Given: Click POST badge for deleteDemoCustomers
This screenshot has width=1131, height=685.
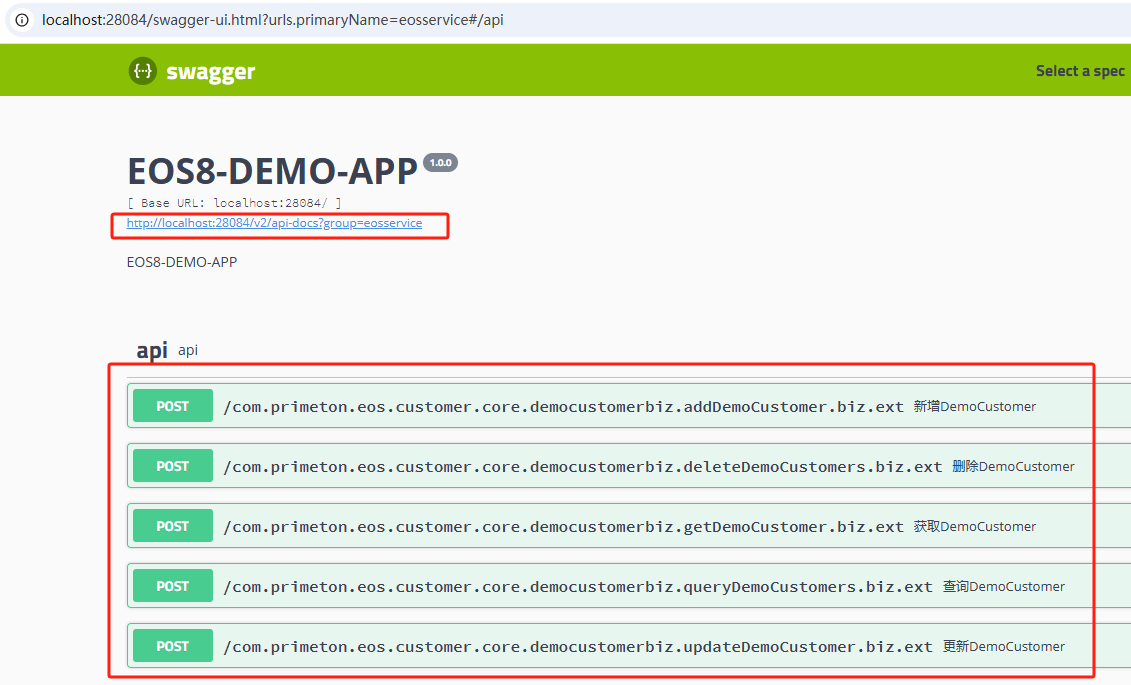Looking at the screenshot, I should click(x=173, y=467).
